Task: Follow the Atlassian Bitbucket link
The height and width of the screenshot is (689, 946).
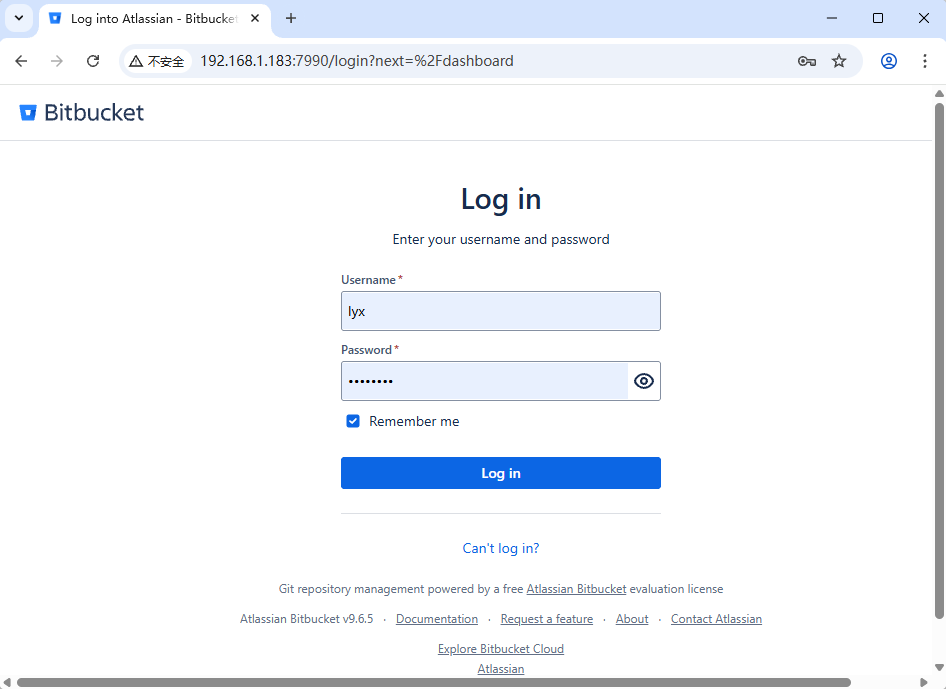Action: click(x=576, y=589)
